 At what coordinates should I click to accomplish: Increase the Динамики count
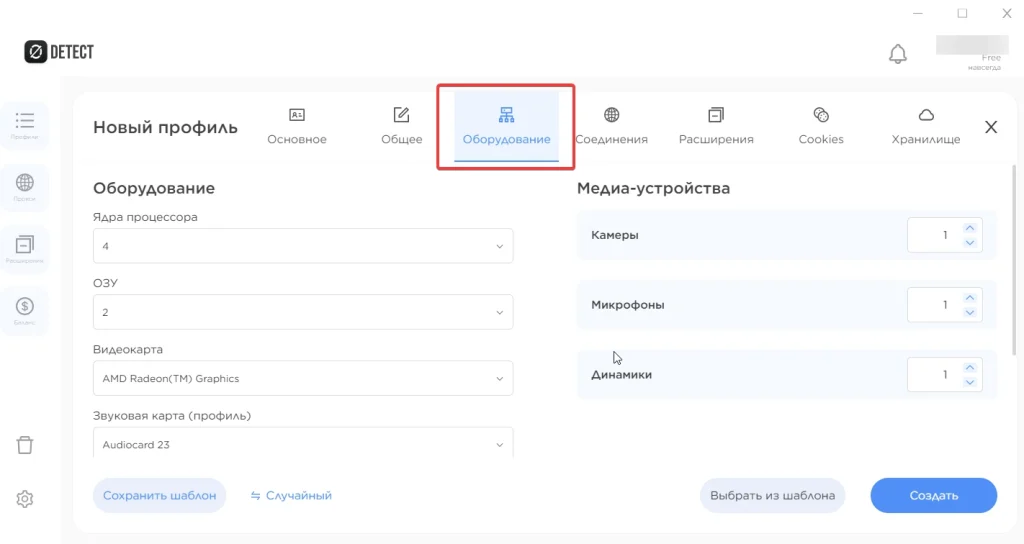(x=970, y=368)
